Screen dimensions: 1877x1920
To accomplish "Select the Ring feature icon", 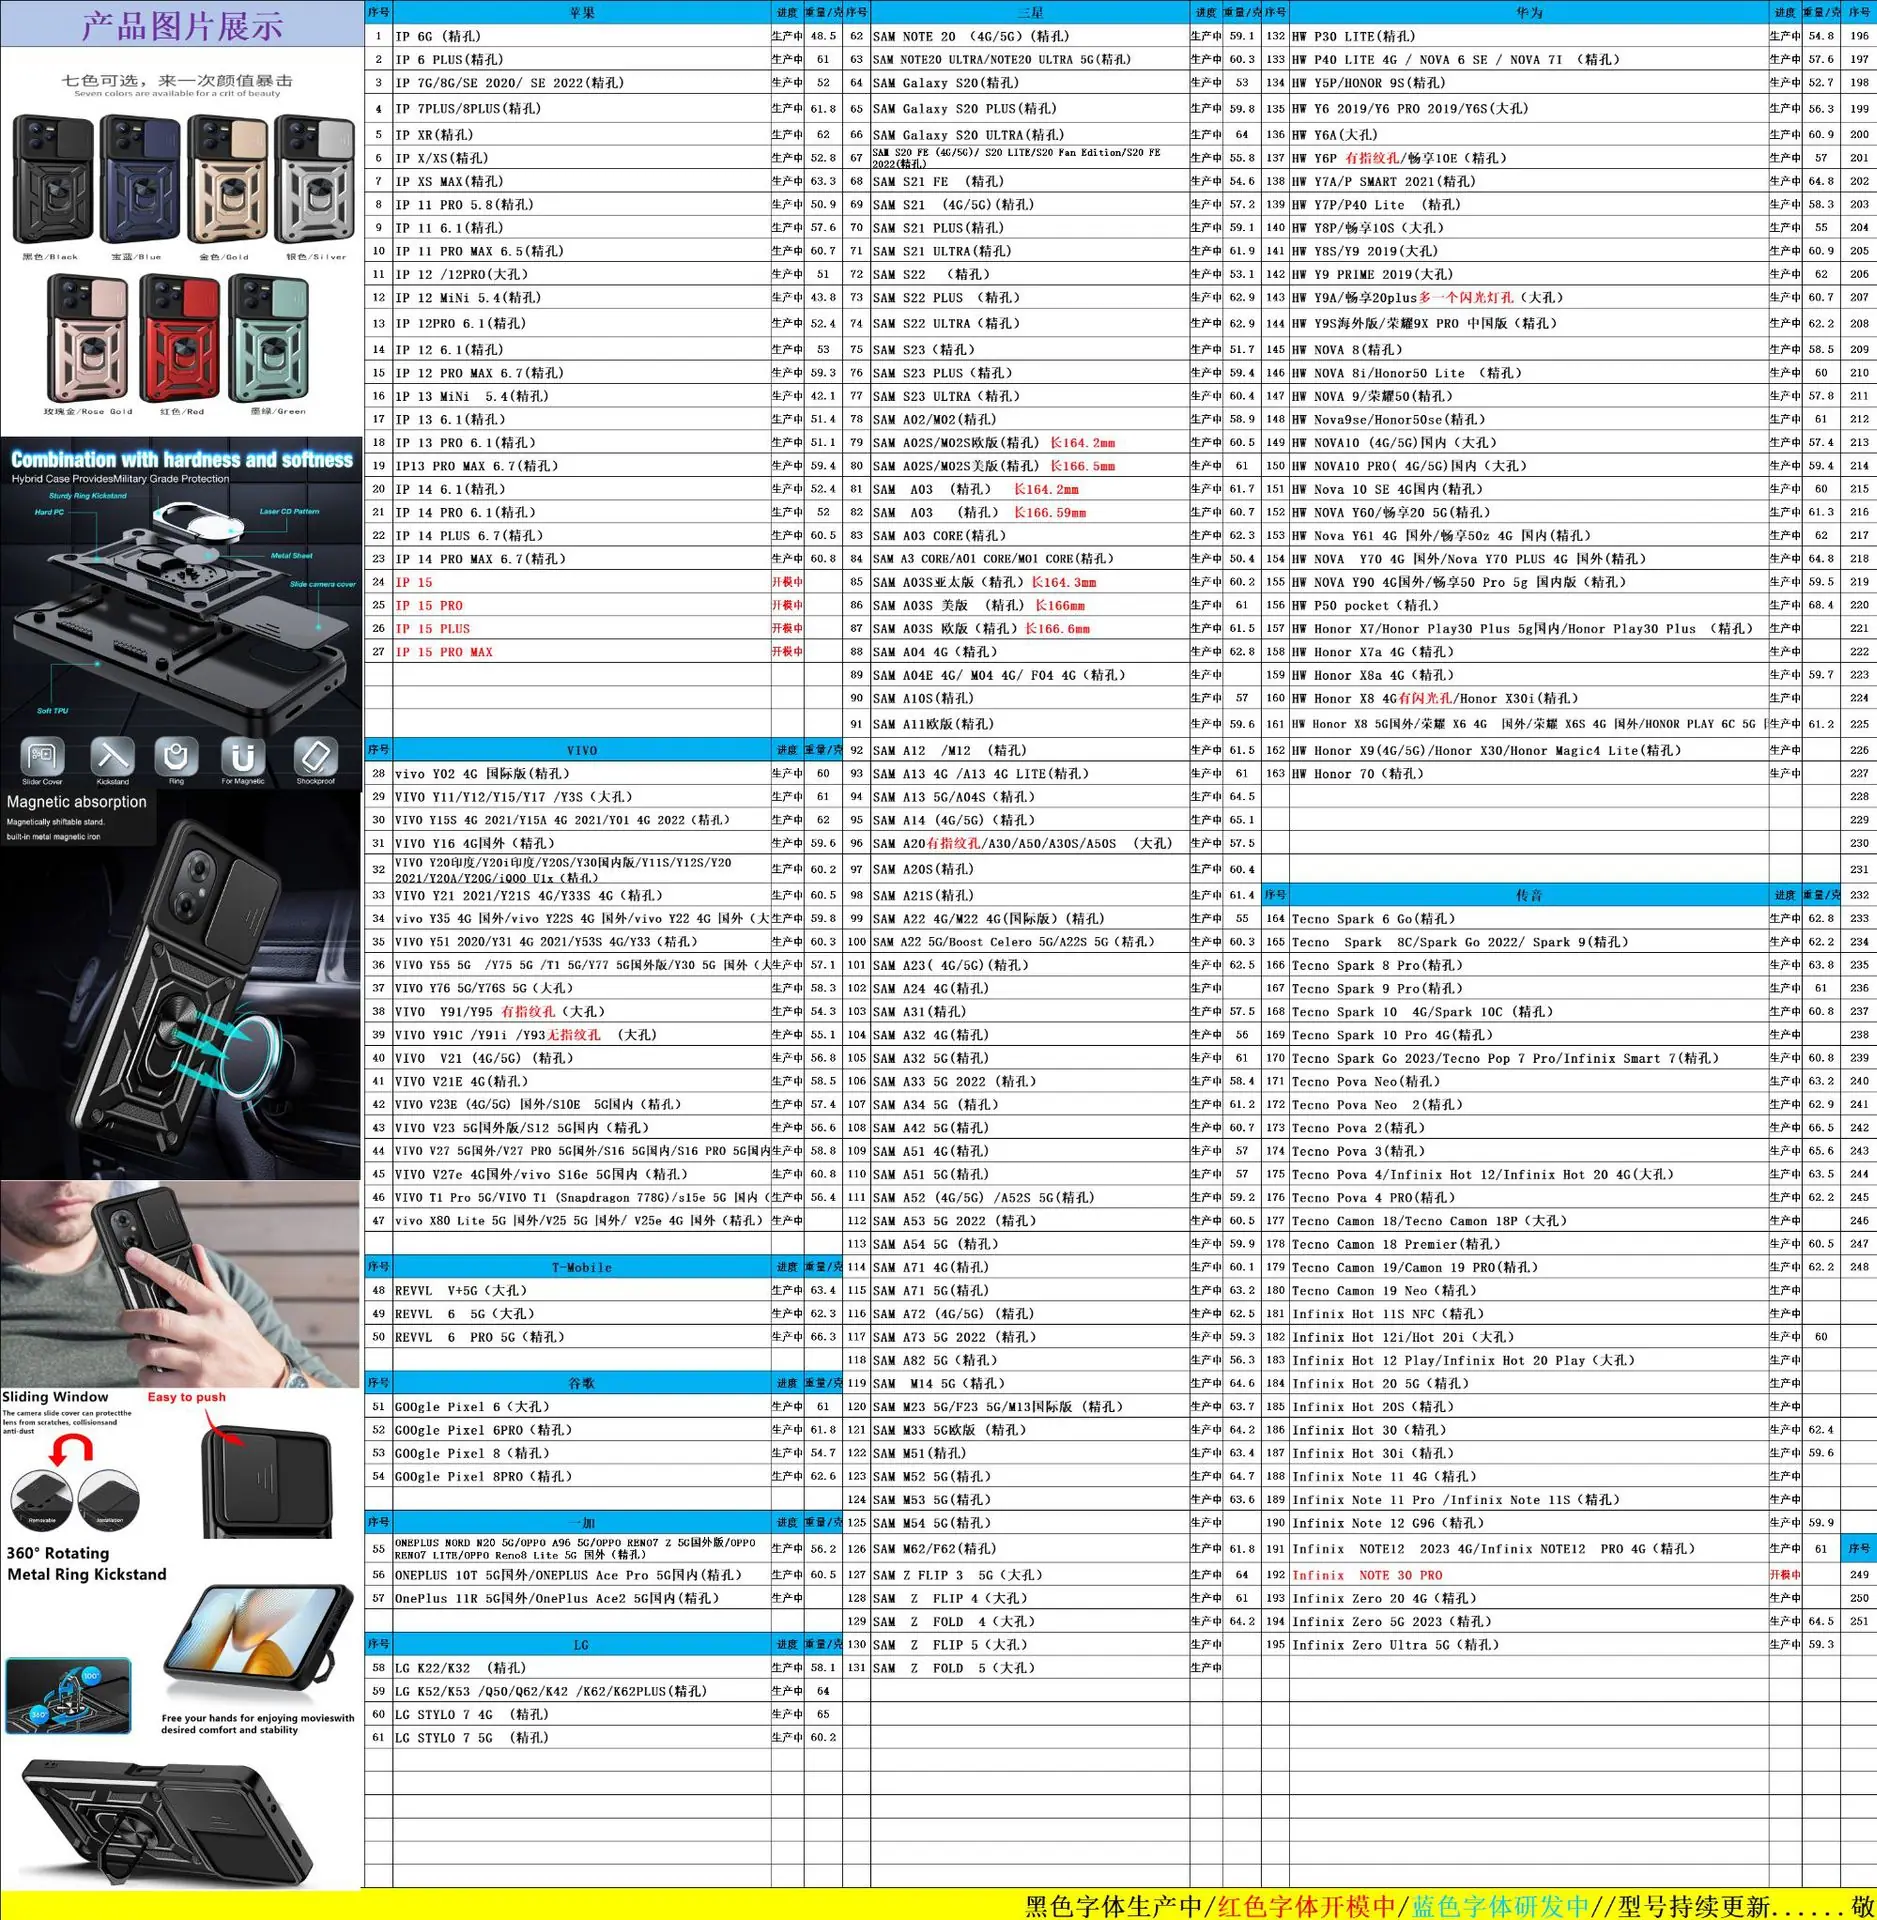I will 176,756.
